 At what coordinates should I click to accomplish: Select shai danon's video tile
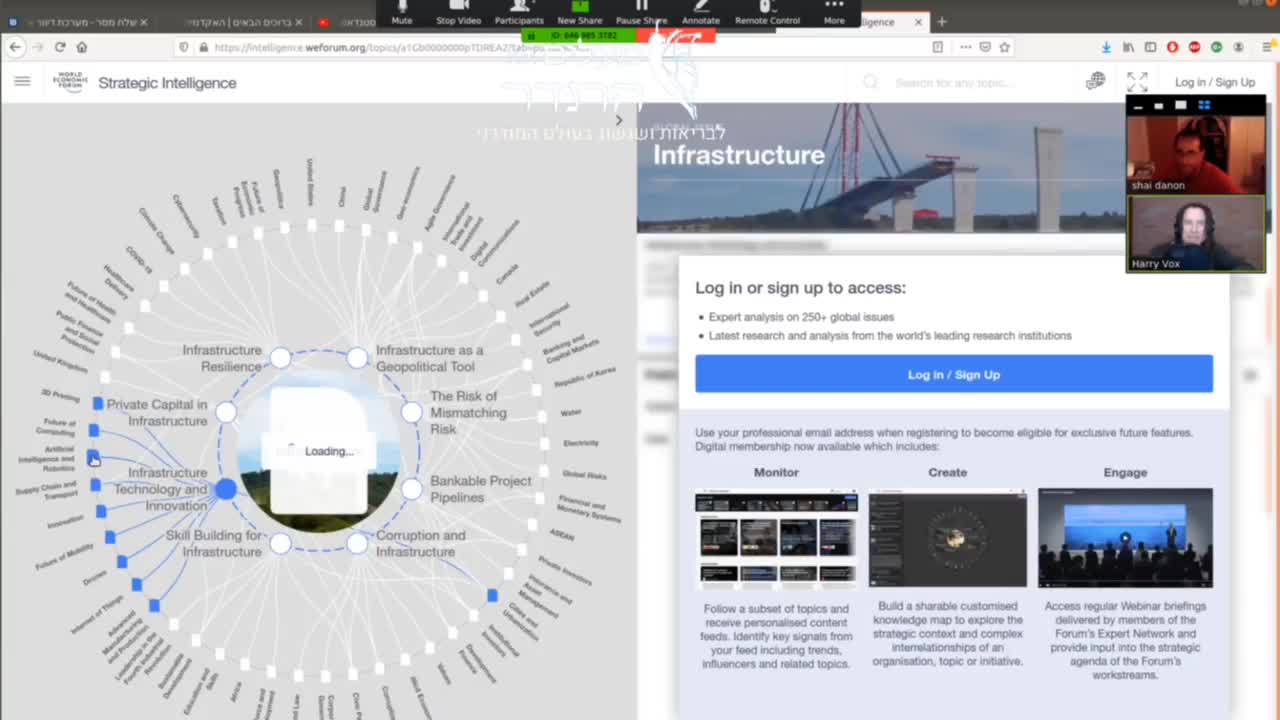click(1196, 154)
